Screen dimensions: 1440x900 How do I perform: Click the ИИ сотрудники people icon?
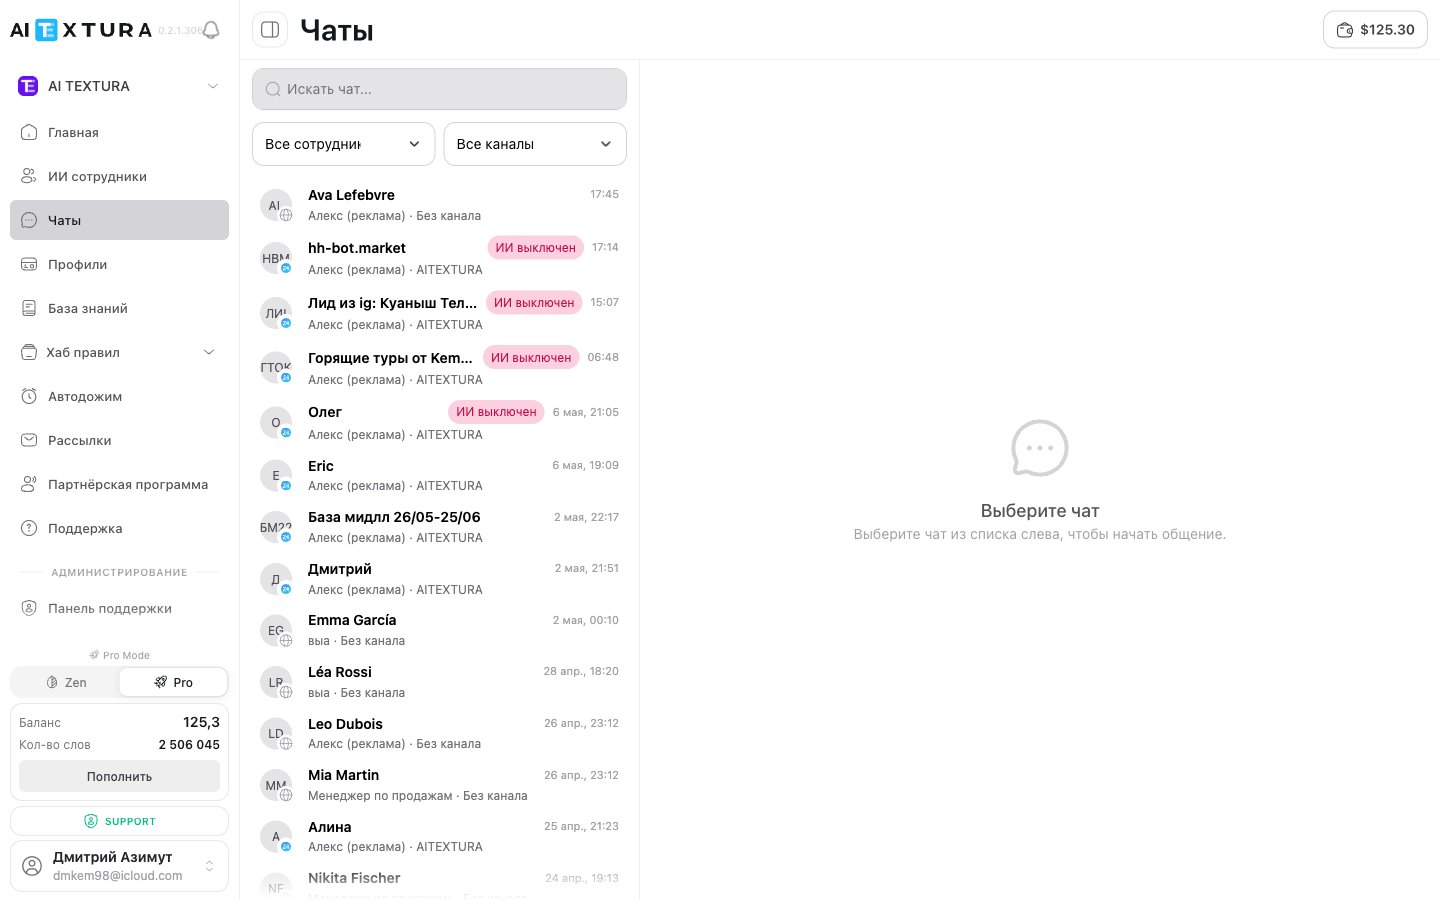tap(29, 176)
